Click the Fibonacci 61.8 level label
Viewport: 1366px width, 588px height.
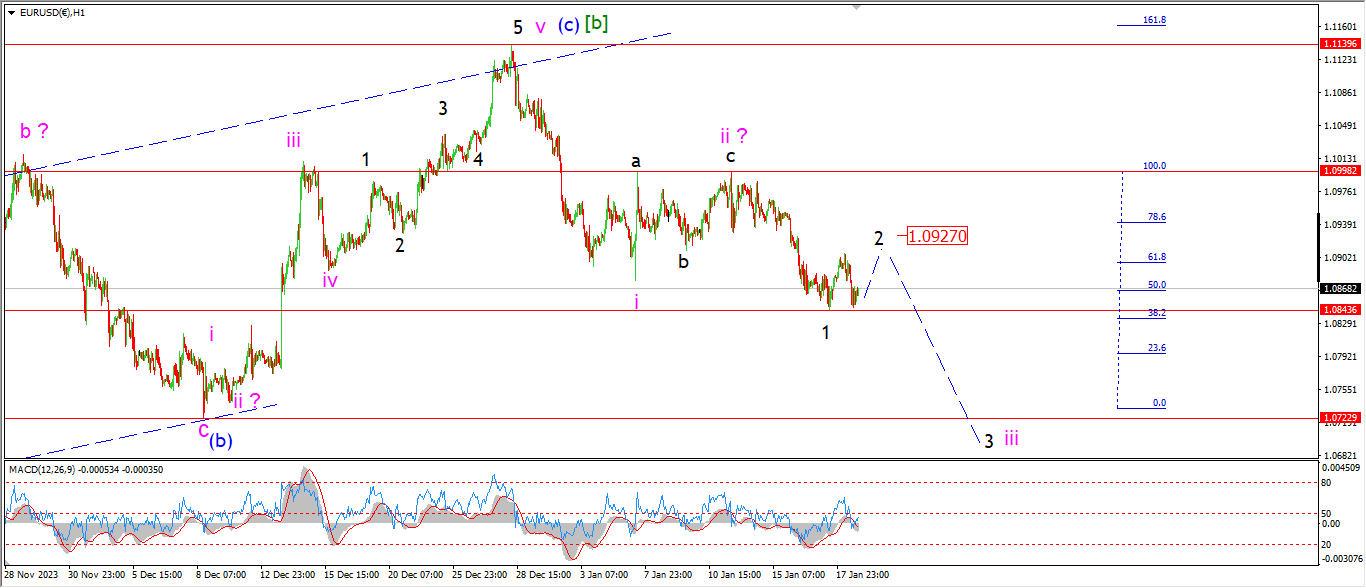pos(1157,257)
